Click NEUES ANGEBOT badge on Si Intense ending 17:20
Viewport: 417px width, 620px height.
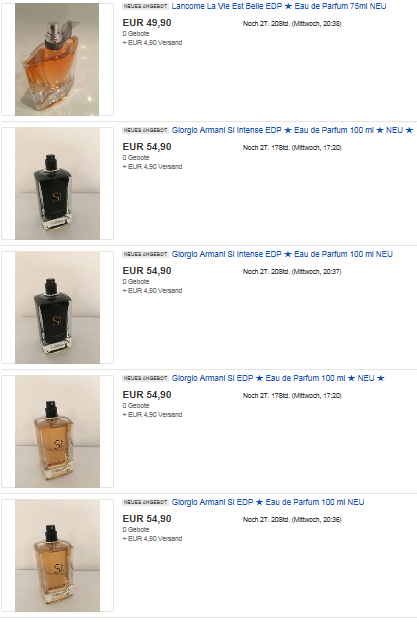point(145,130)
